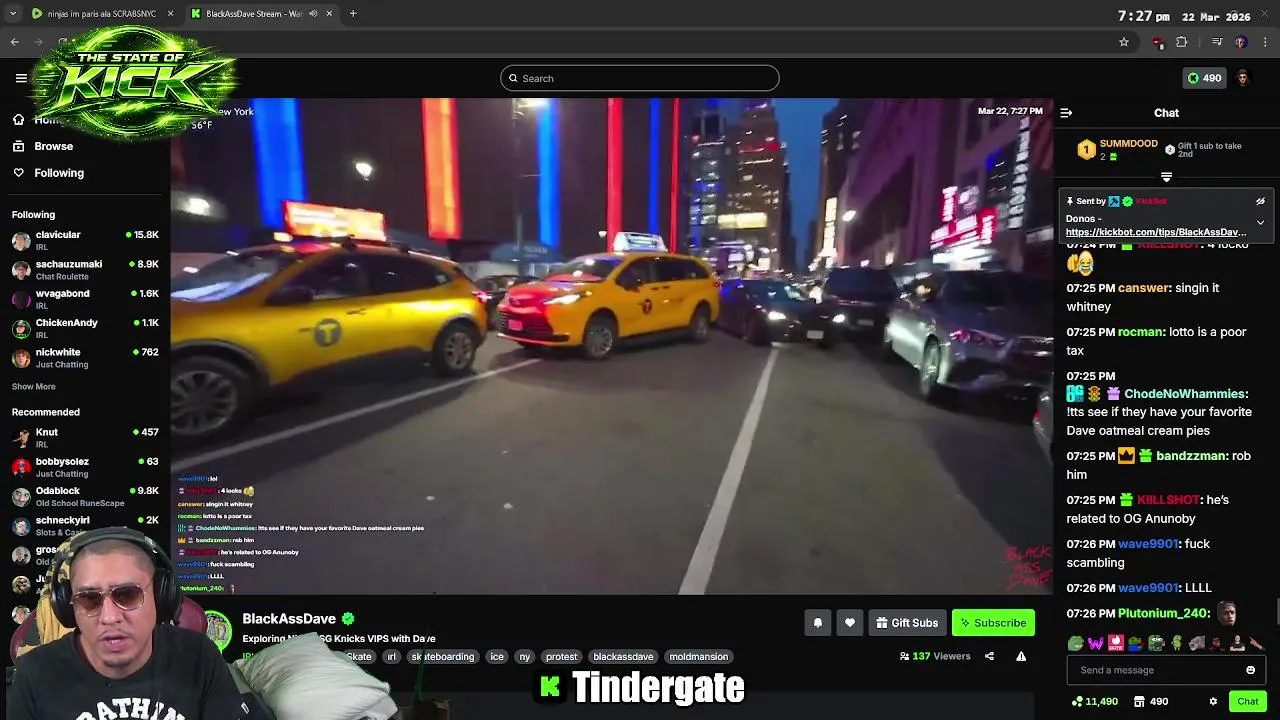Send message with Chat button

[x=1247, y=702]
